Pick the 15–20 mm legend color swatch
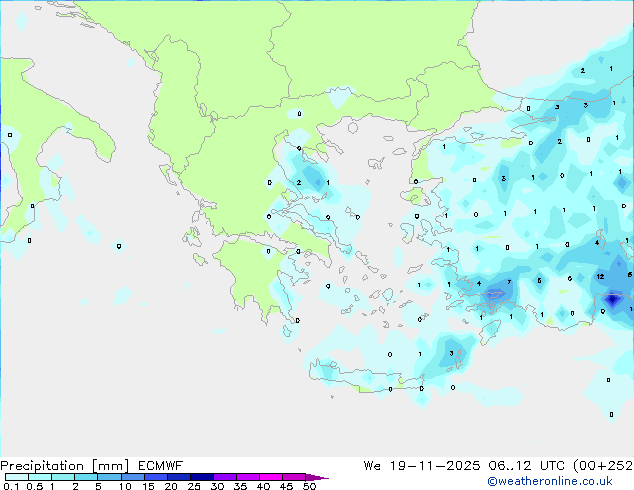The image size is (634, 490). pyautogui.click(x=156, y=477)
